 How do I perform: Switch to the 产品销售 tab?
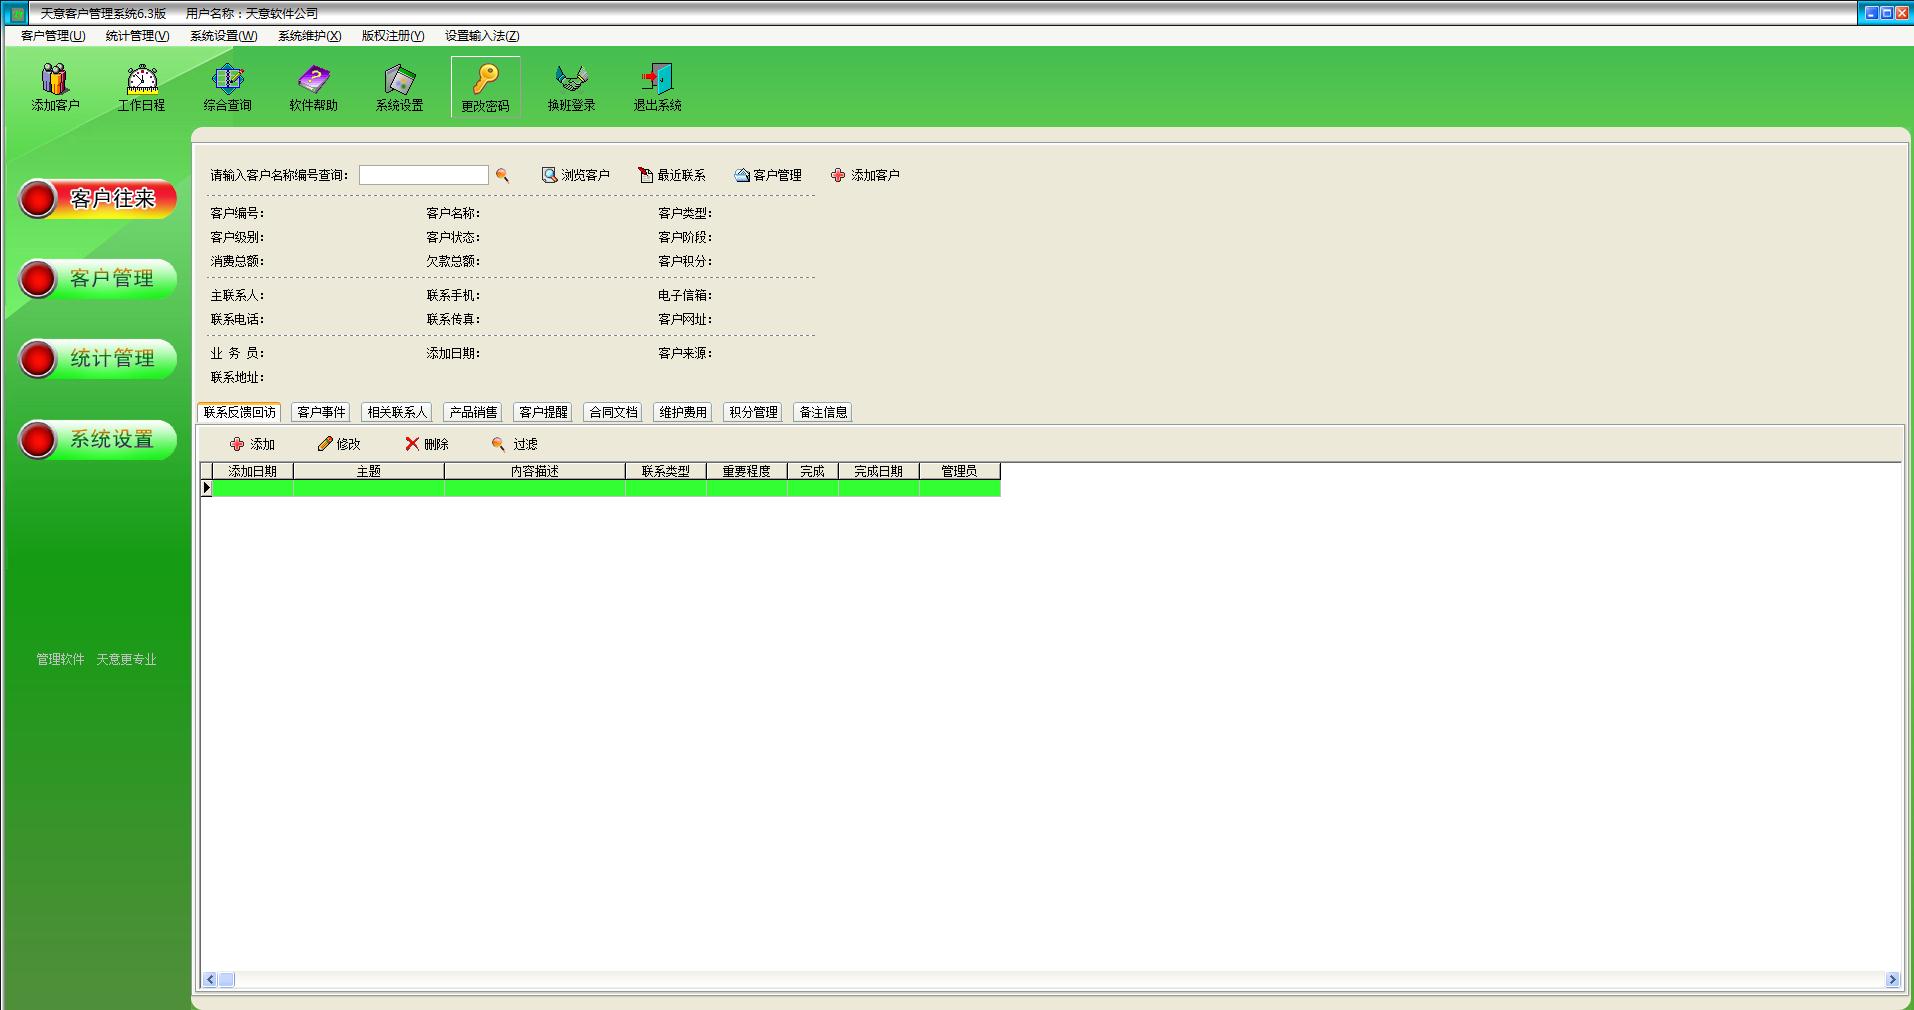[473, 412]
